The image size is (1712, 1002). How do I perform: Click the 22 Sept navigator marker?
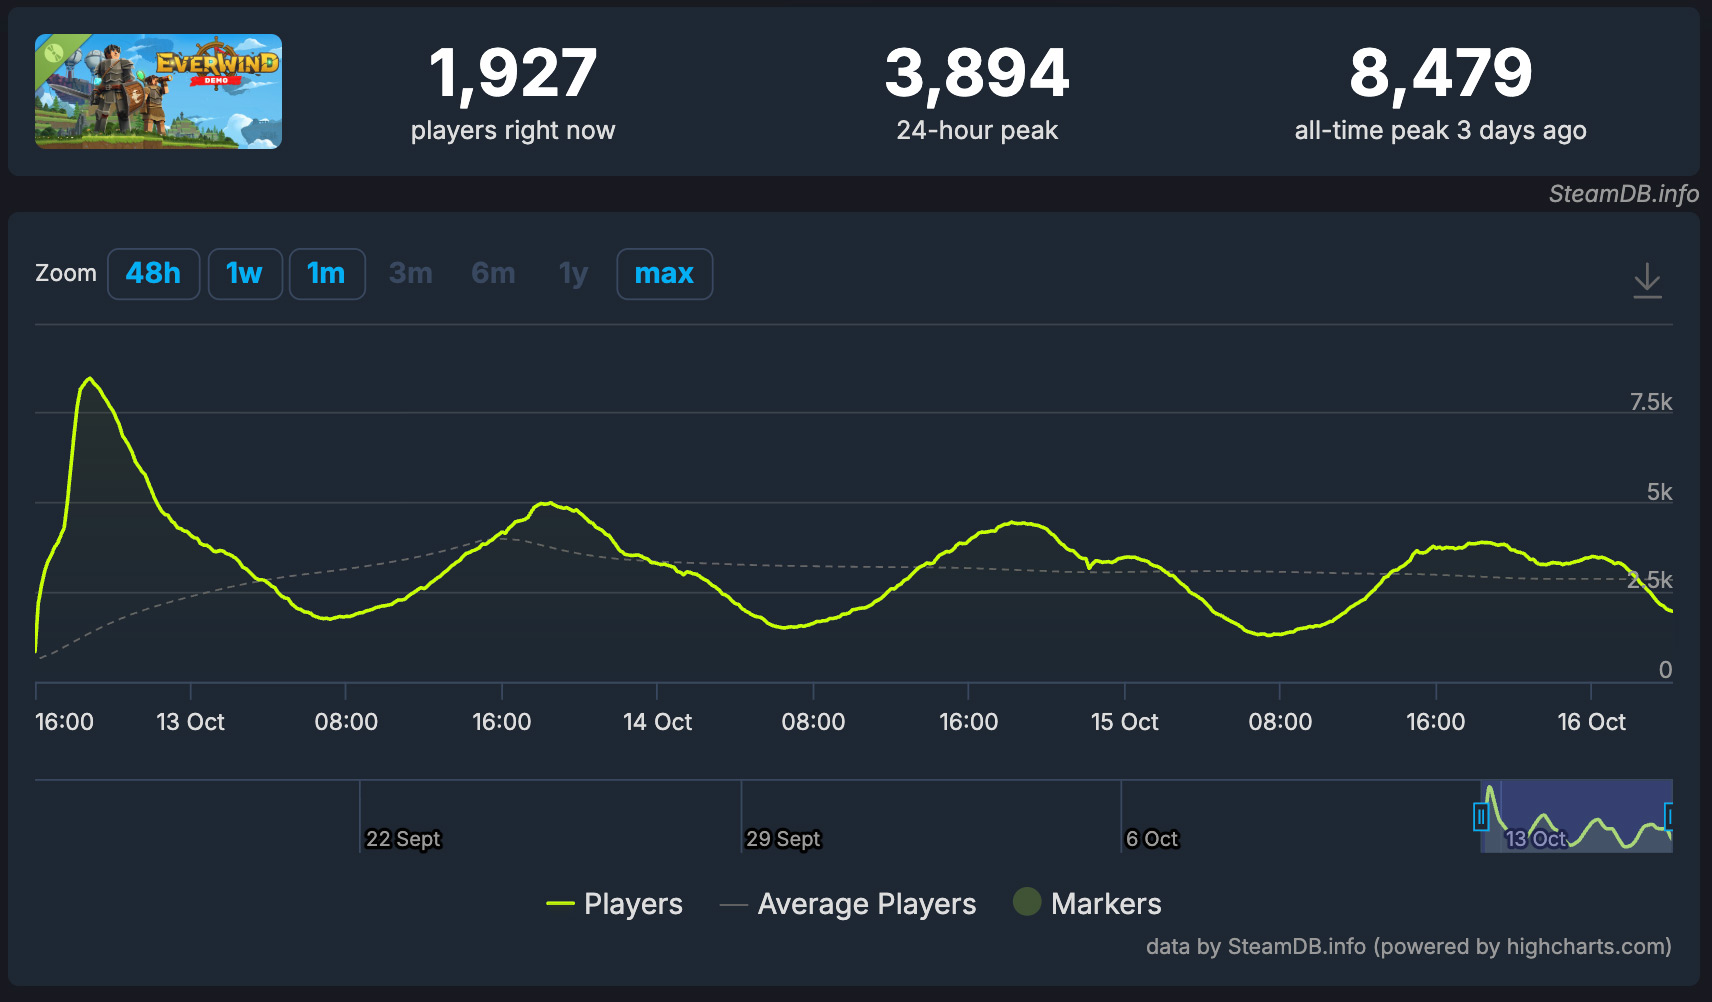(x=403, y=839)
